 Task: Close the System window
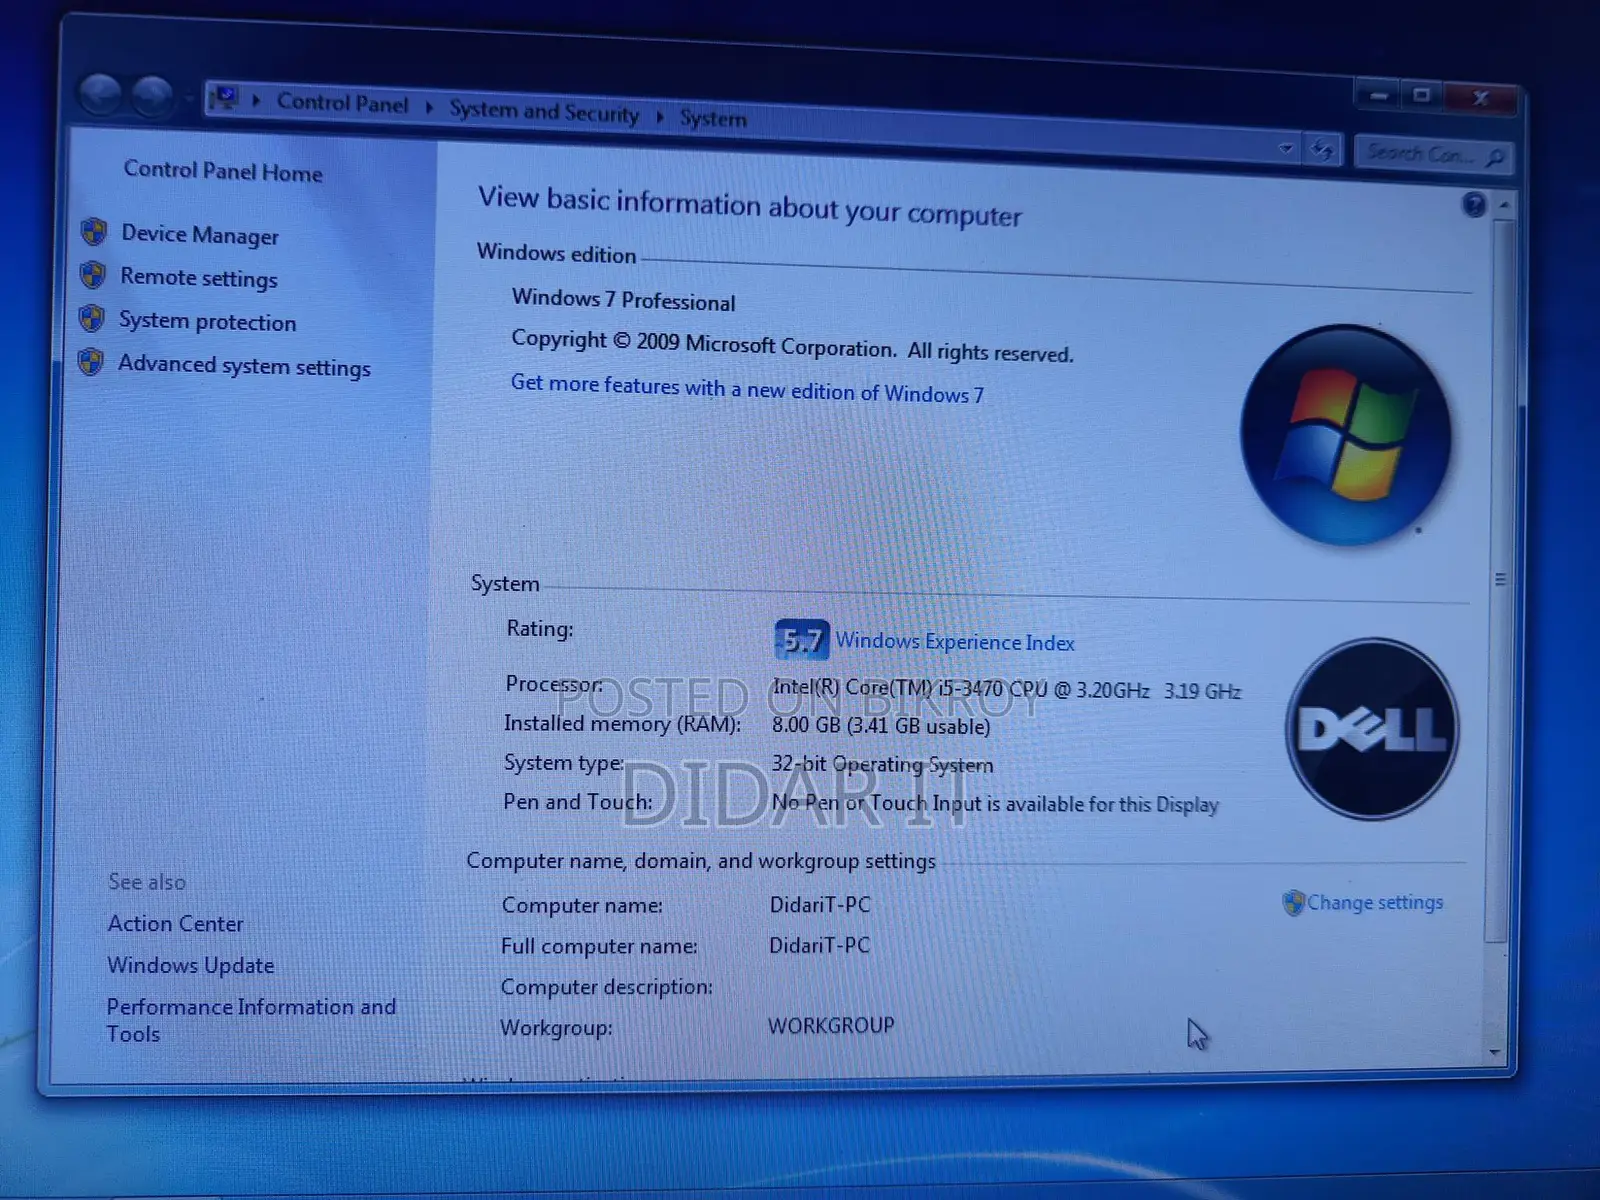coord(1481,98)
